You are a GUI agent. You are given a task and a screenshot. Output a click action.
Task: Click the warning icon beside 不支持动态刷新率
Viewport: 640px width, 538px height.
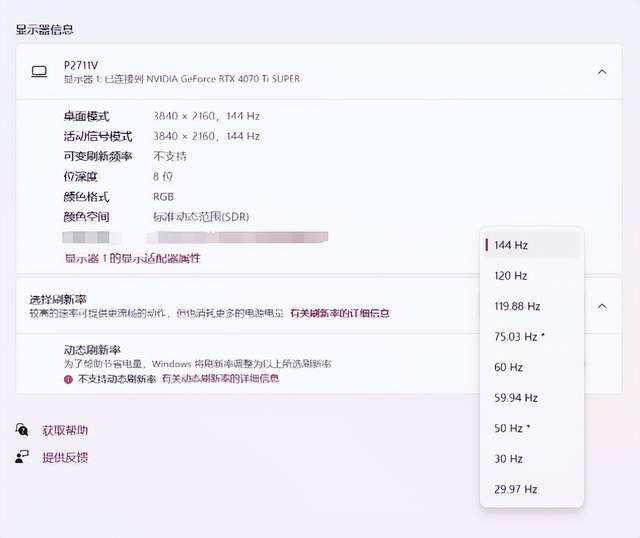pos(68,380)
